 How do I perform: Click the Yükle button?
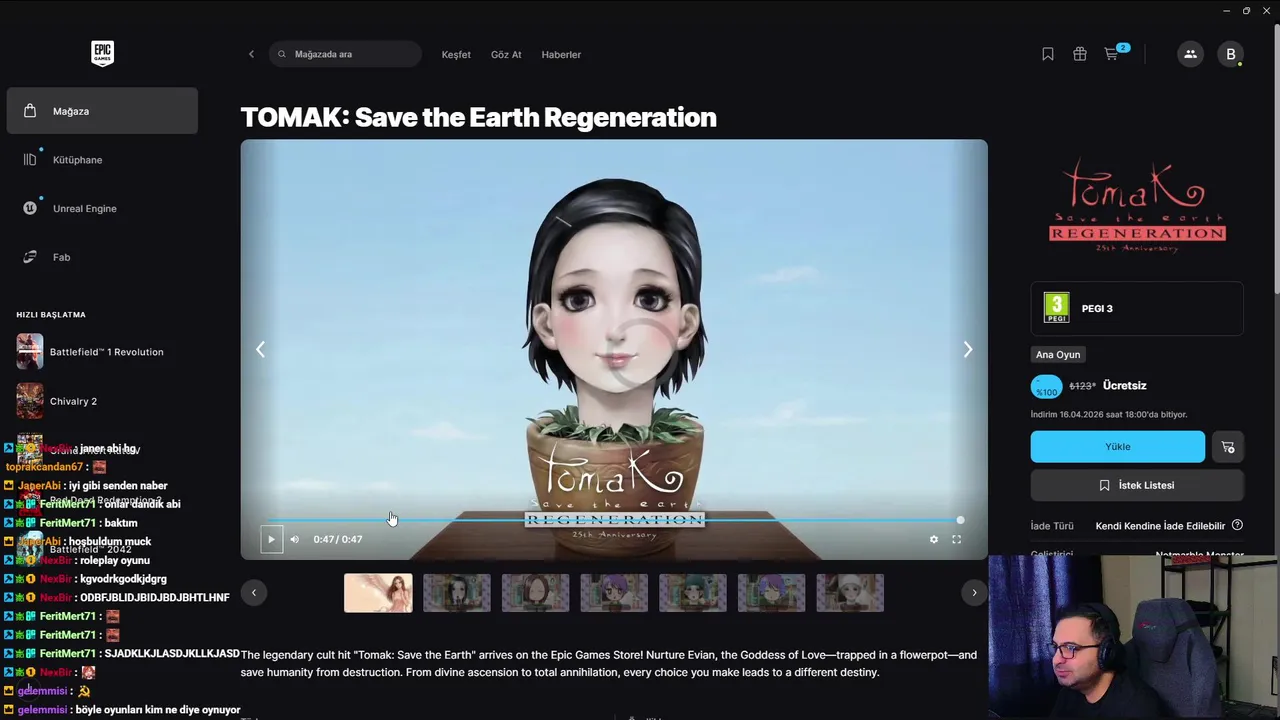coord(1118,447)
